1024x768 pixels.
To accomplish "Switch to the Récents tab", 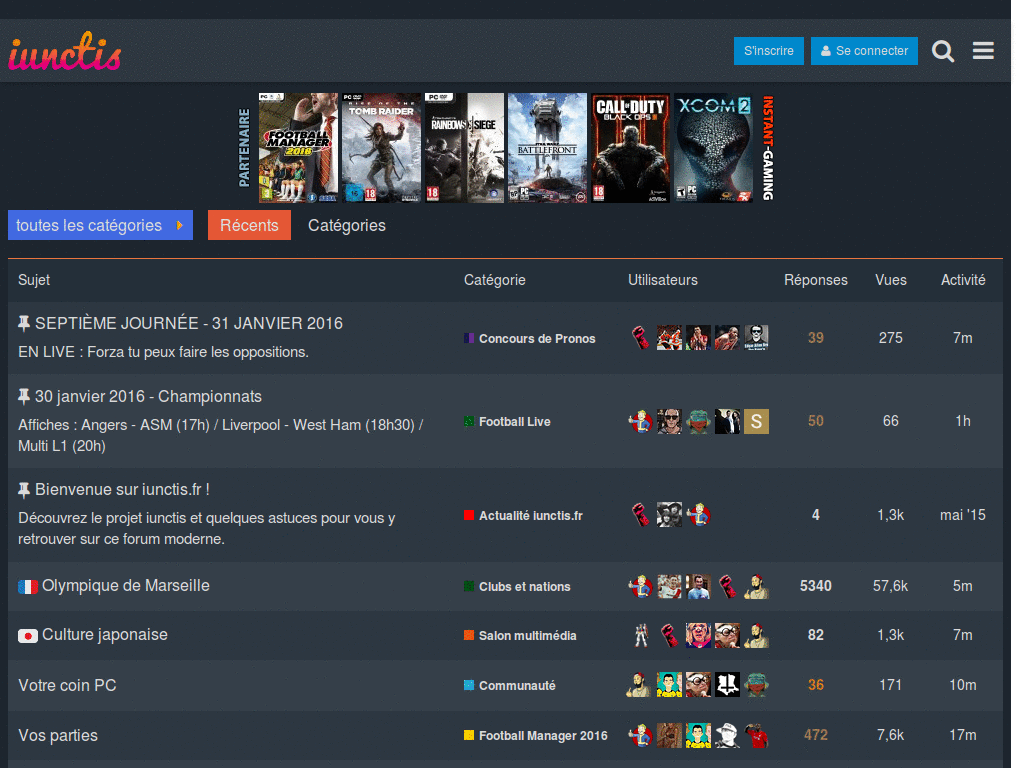I will (x=249, y=225).
